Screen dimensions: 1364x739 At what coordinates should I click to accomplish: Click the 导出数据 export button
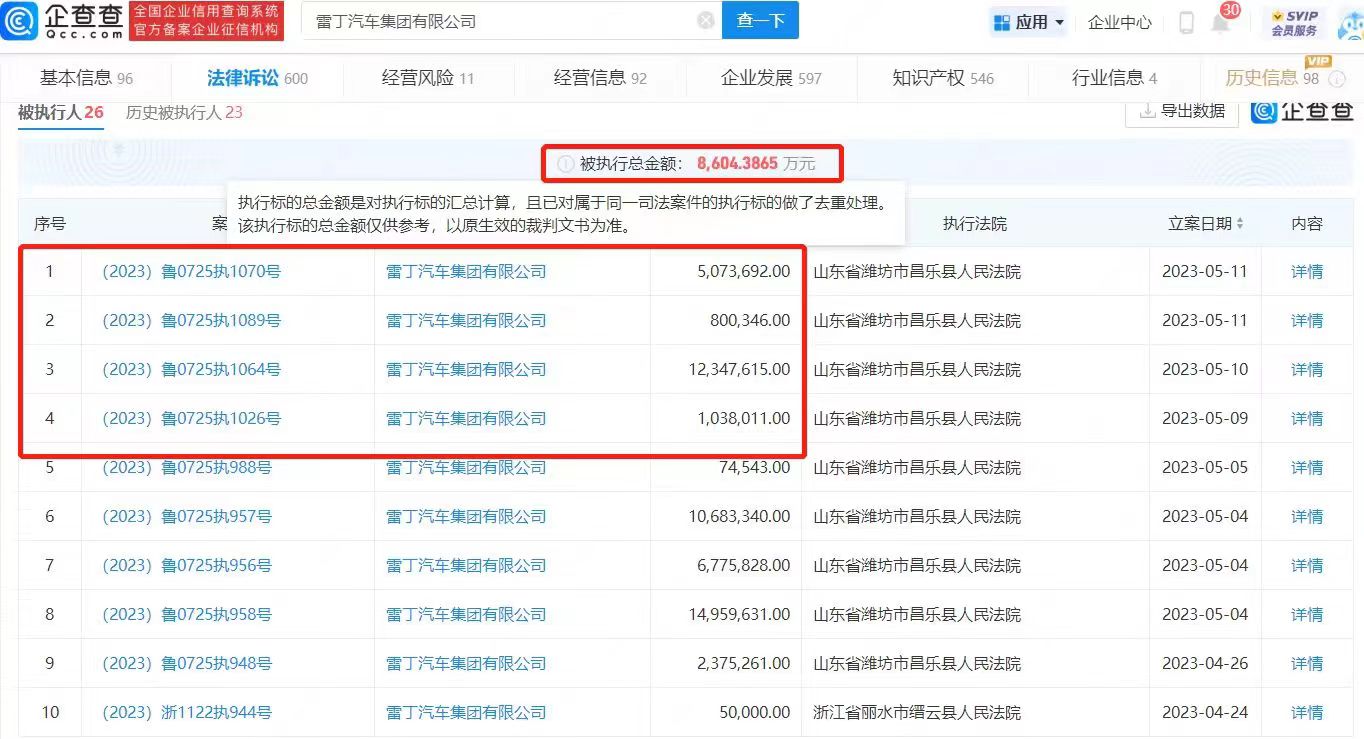(x=1182, y=111)
